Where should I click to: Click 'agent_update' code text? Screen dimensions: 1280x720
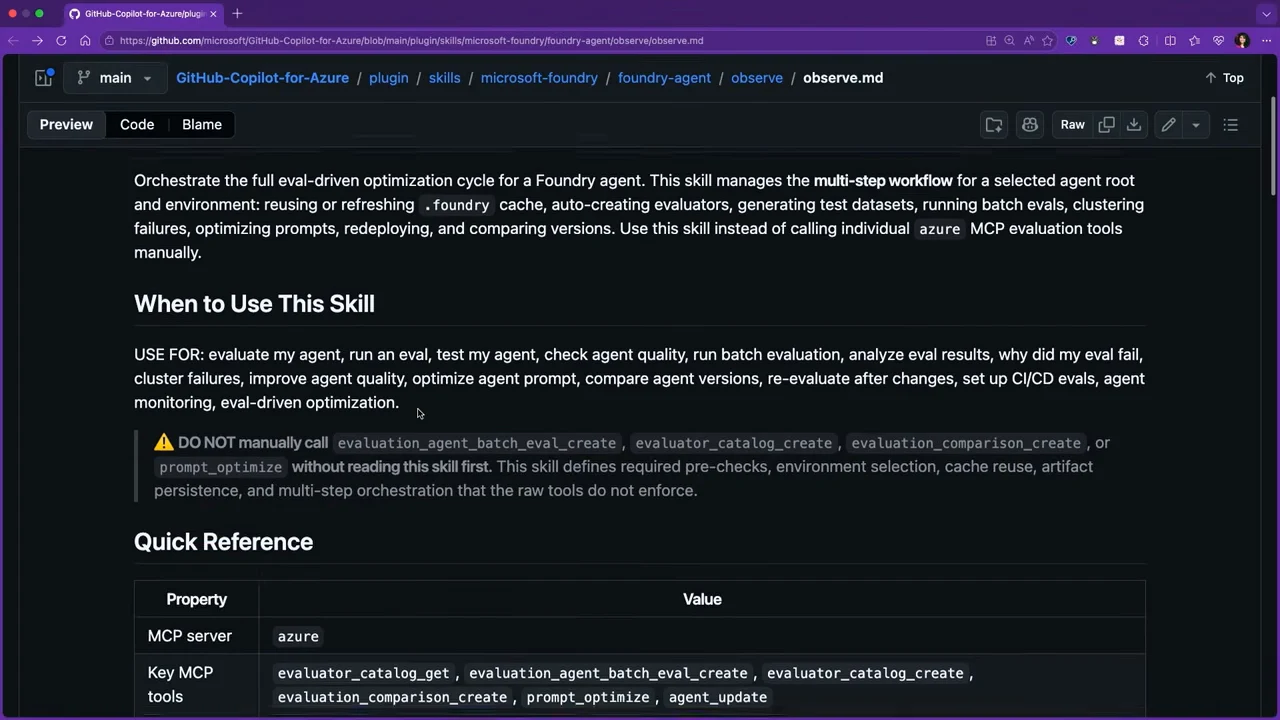pyautogui.click(x=718, y=697)
